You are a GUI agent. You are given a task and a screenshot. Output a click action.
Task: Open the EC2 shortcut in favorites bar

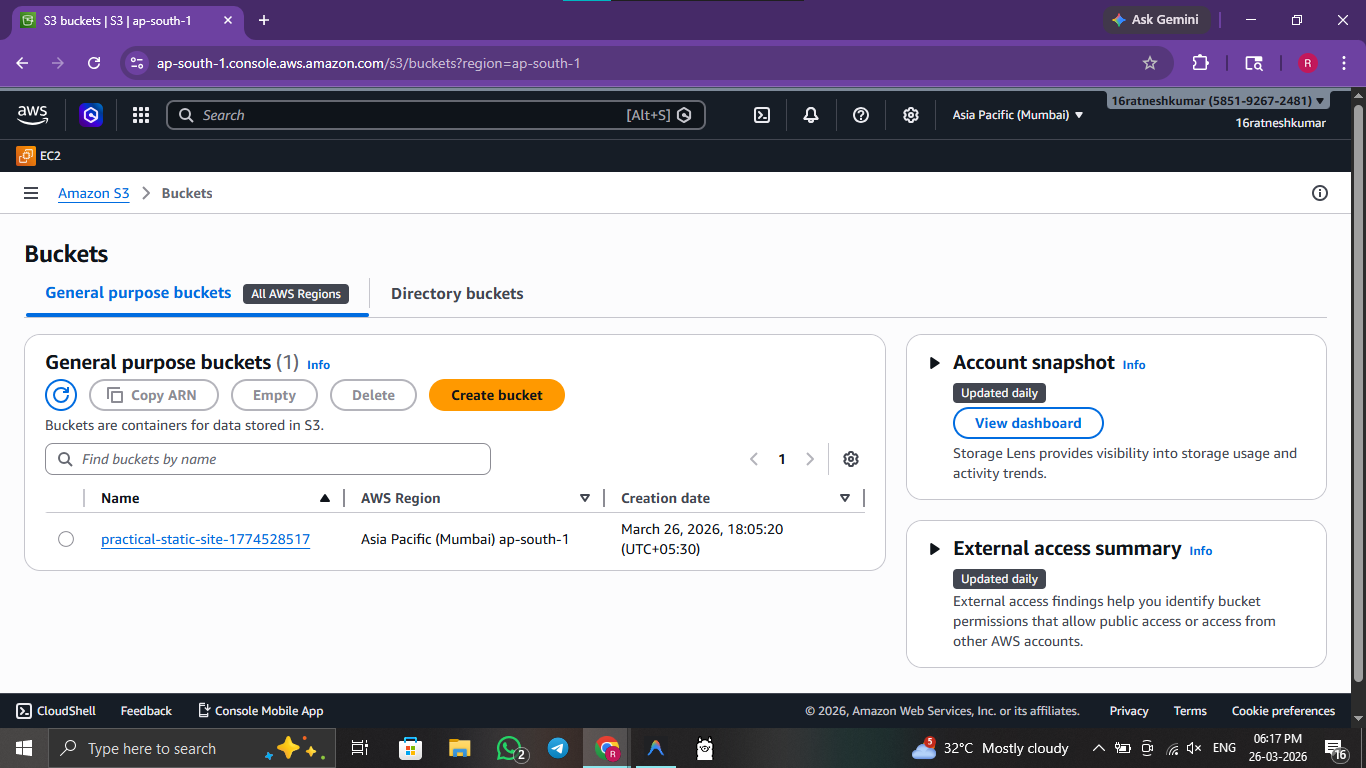[x=39, y=156]
